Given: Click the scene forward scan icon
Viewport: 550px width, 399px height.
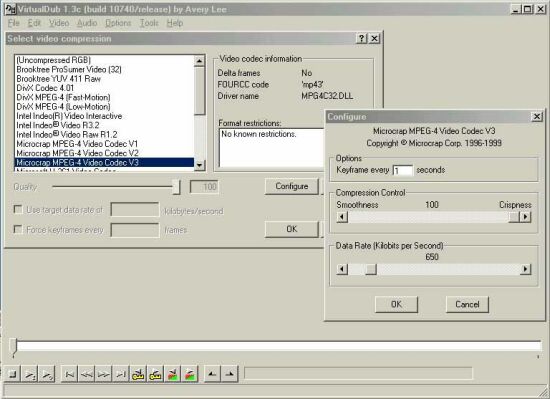Looking at the screenshot, I should tap(190, 374).
